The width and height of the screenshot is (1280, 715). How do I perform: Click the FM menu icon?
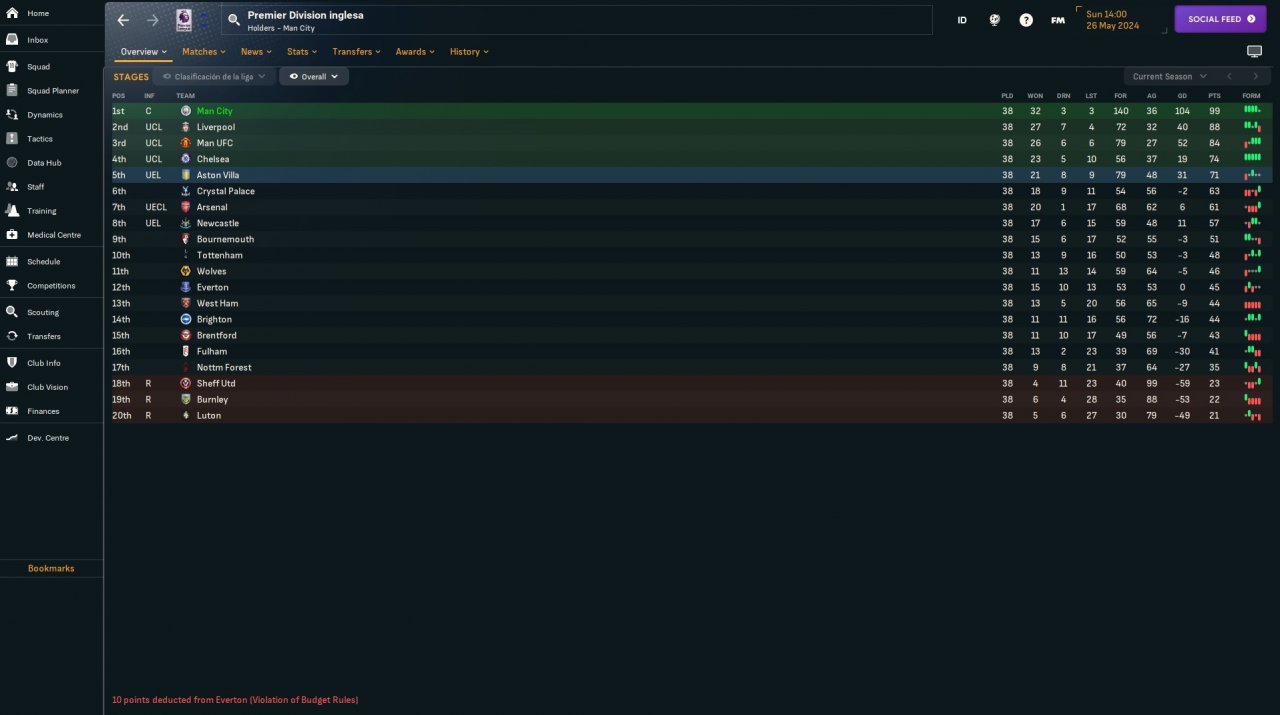[x=1058, y=20]
